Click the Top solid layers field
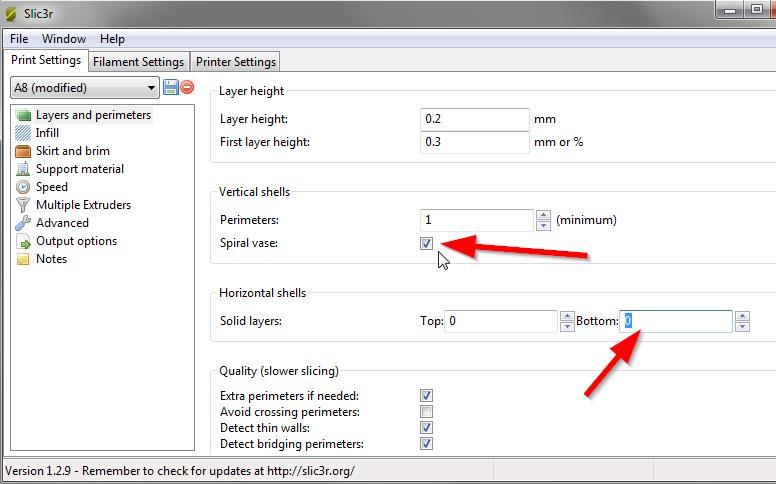776x484 pixels. click(501, 321)
